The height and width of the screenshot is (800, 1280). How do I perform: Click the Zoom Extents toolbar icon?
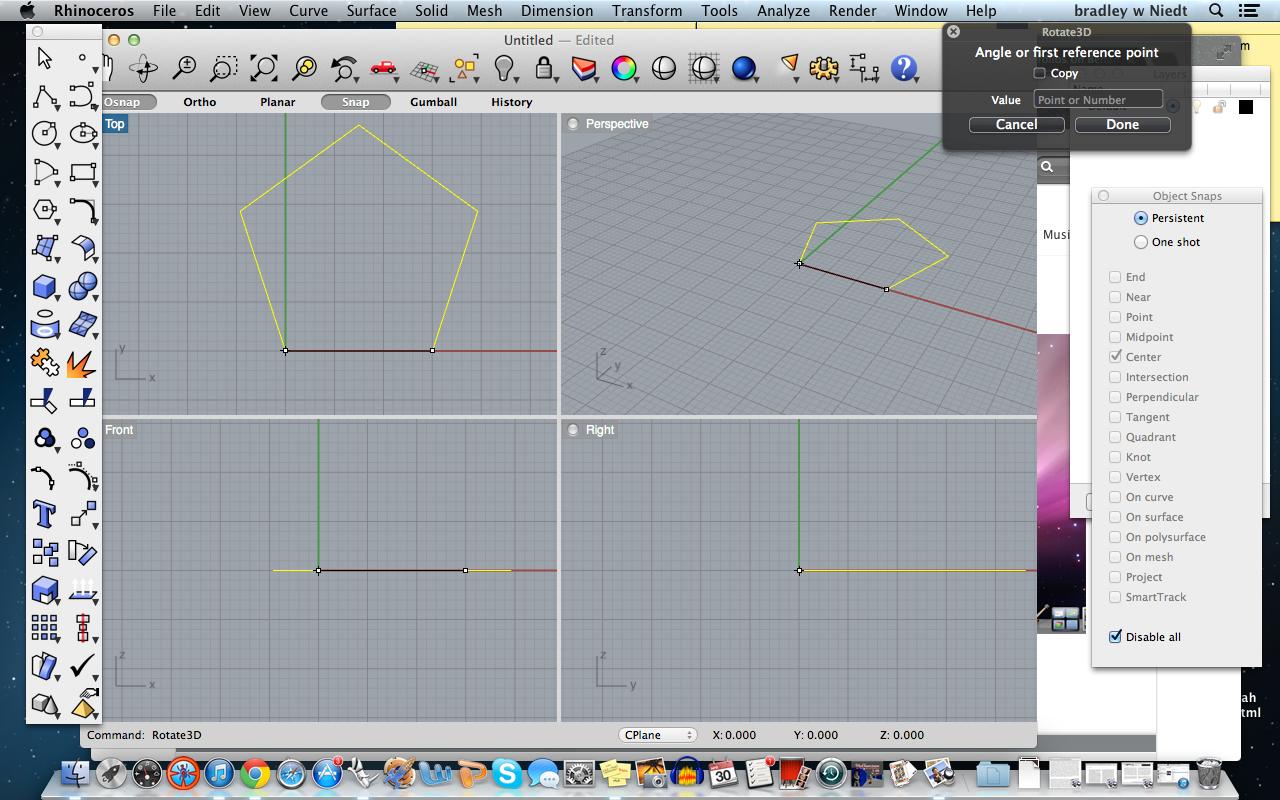[x=264, y=68]
